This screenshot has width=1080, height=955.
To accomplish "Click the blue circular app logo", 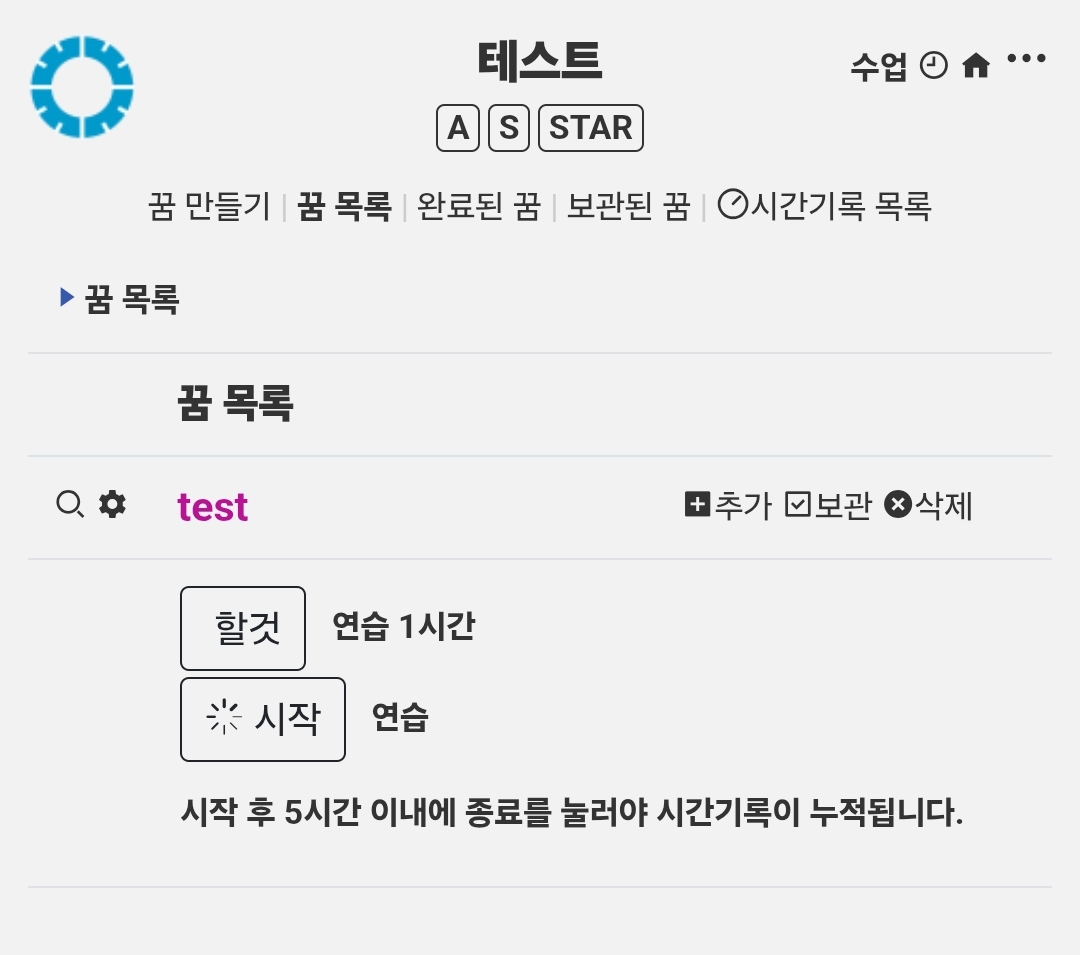I will pos(82,87).
